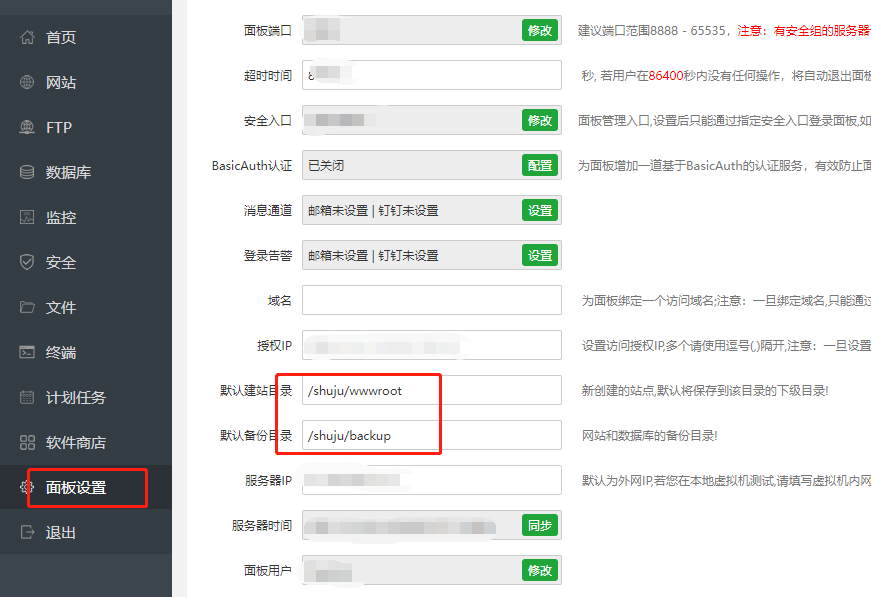Click the 默认备份目录 field /shuju/backup

coord(432,435)
